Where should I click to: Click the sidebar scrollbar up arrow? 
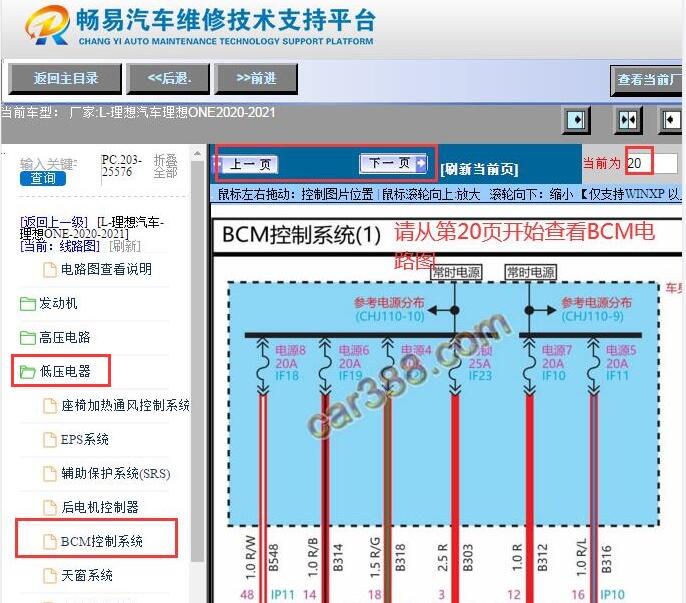click(x=197, y=154)
